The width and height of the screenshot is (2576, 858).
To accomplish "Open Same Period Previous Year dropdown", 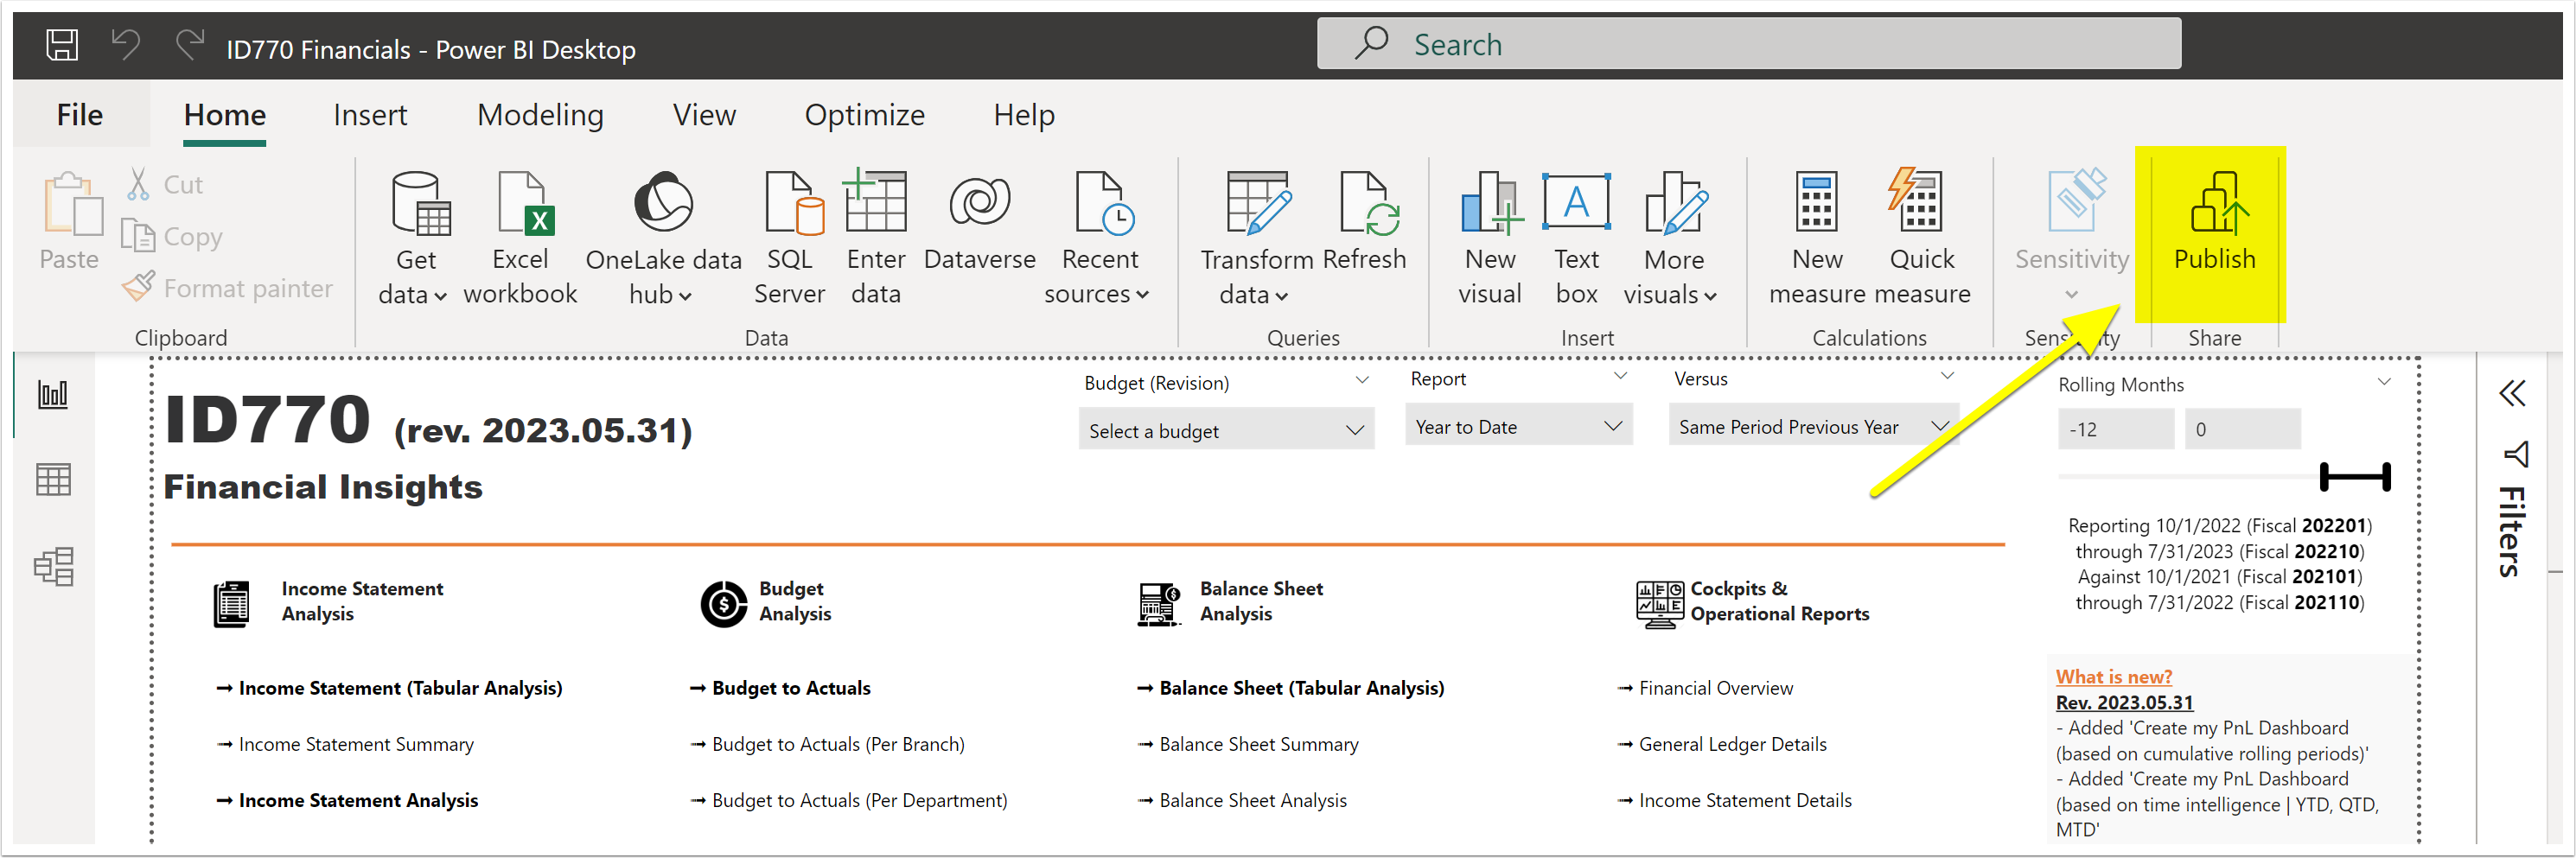I will (x=1812, y=426).
